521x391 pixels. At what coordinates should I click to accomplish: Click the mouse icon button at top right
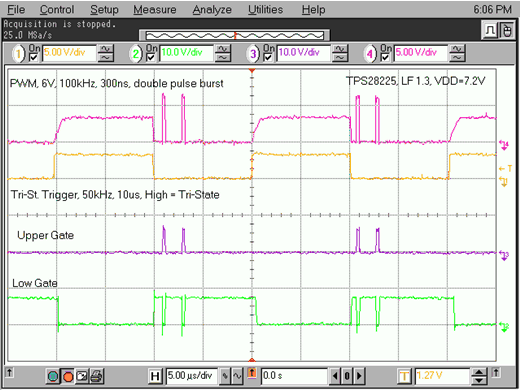[507, 31]
